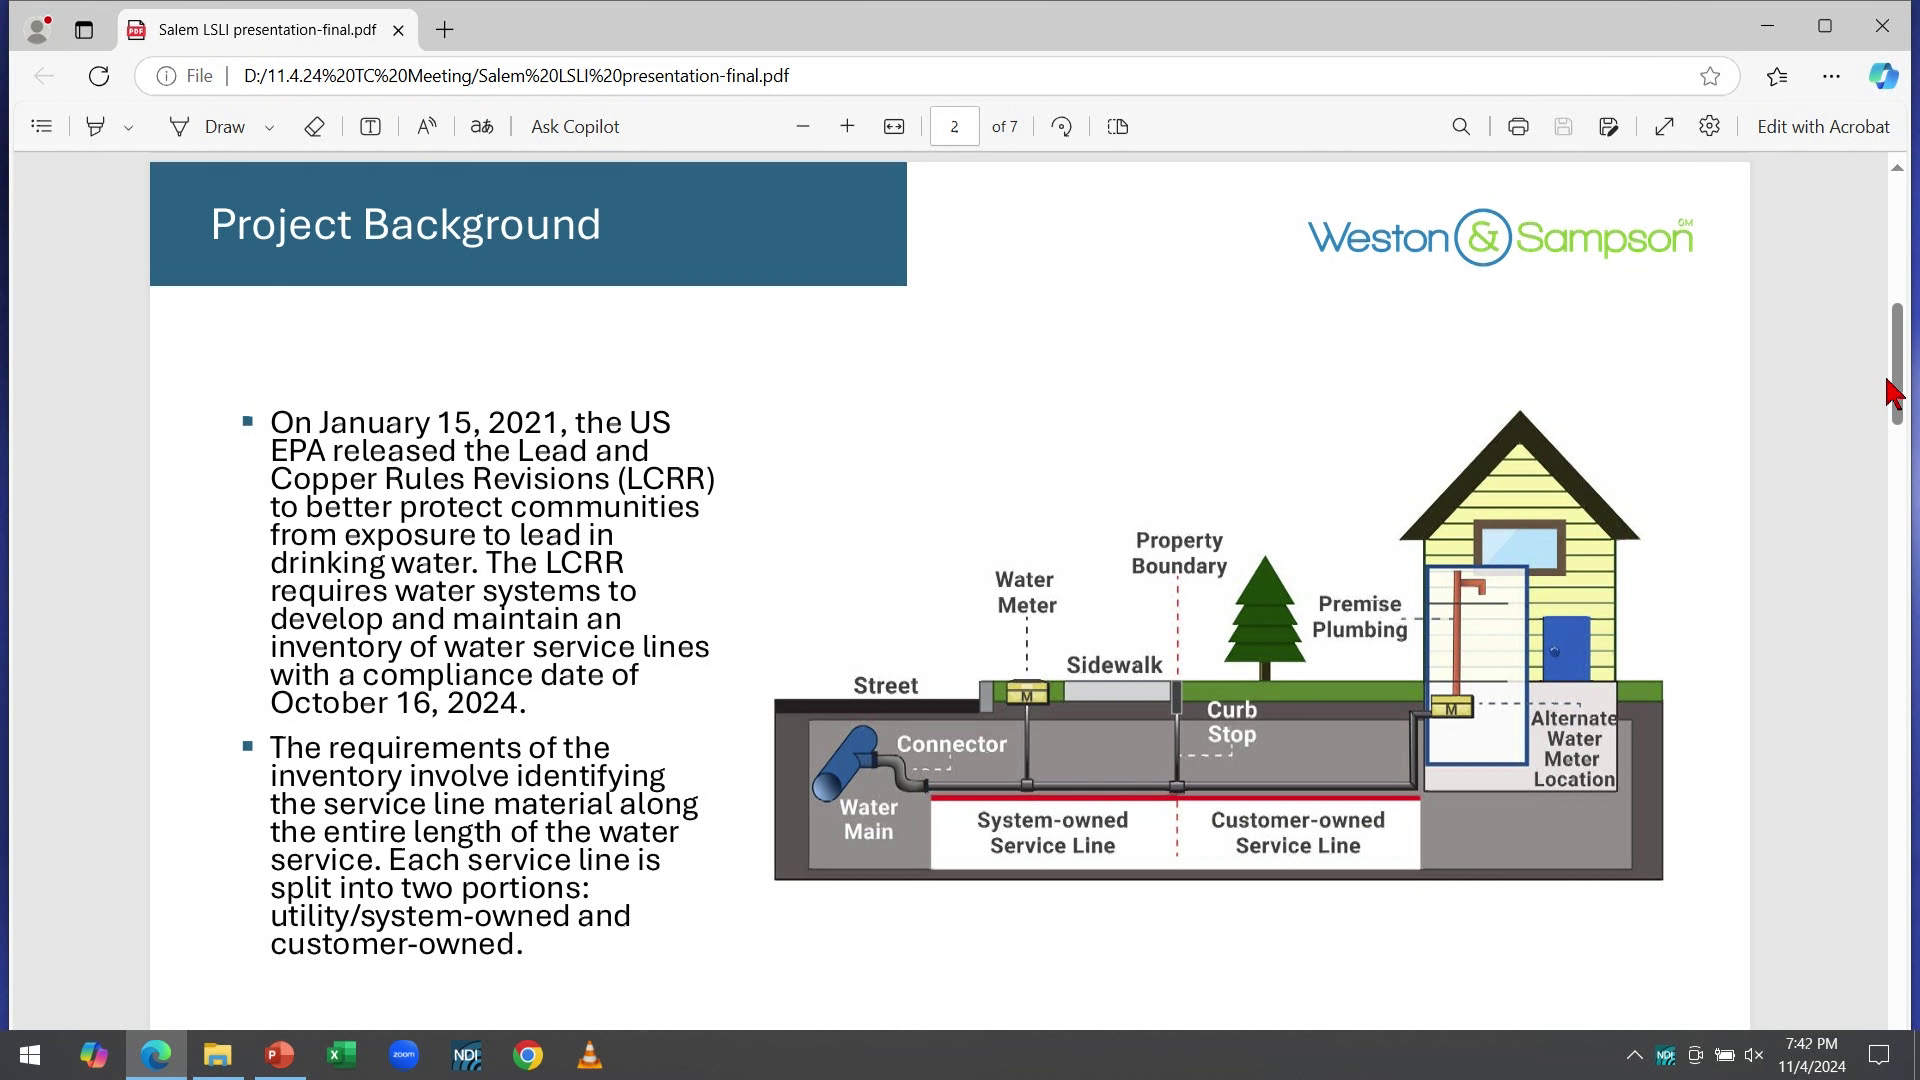This screenshot has height=1080, width=1920.
Task: Open a new browser tab
Action: 445,30
